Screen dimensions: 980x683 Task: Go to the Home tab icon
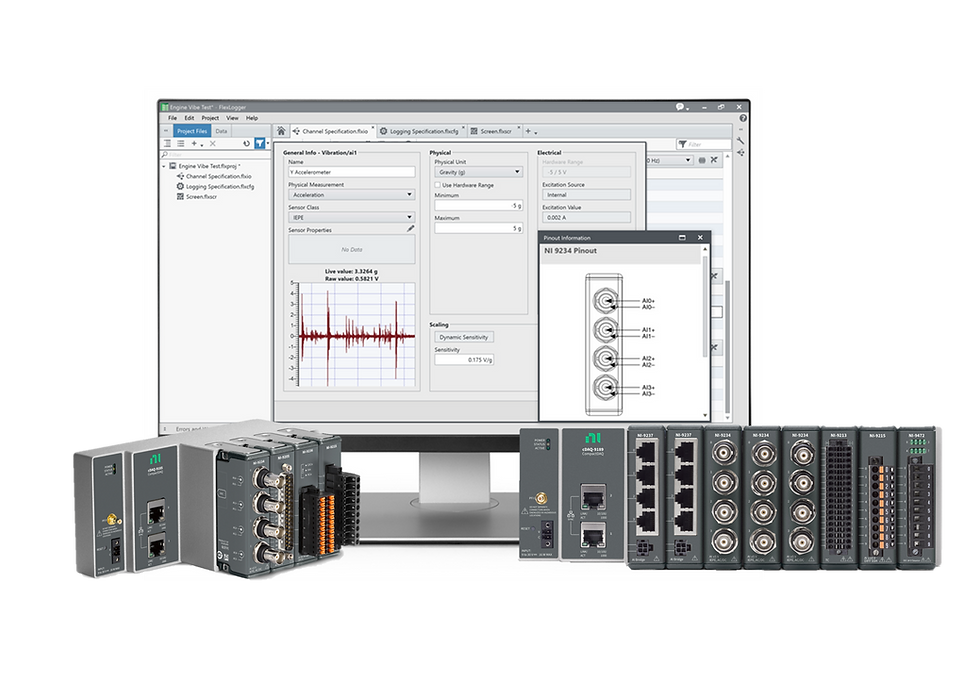tap(281, 131)
